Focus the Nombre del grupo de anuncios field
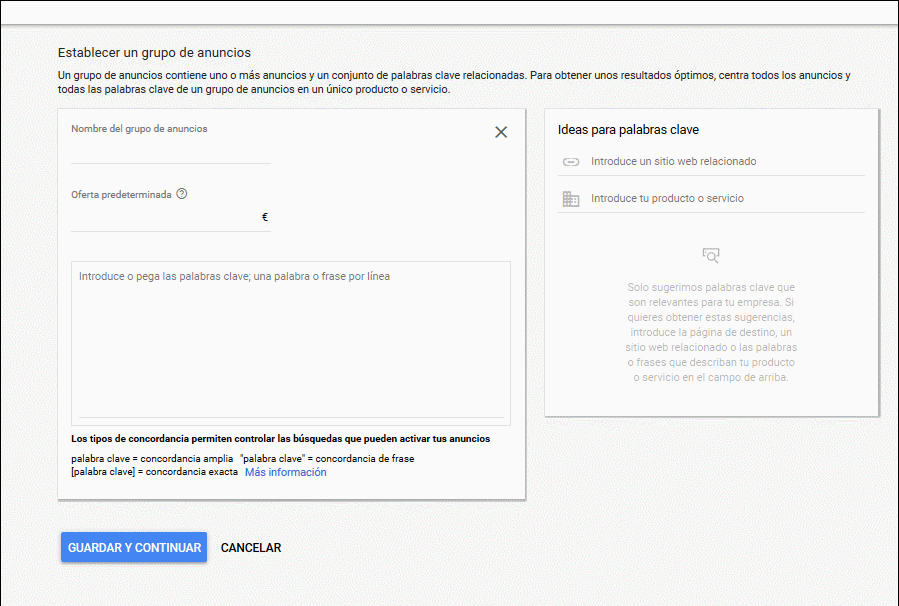Image resolution: width=899 pixels, height=606 pixels. coord(171,151)
